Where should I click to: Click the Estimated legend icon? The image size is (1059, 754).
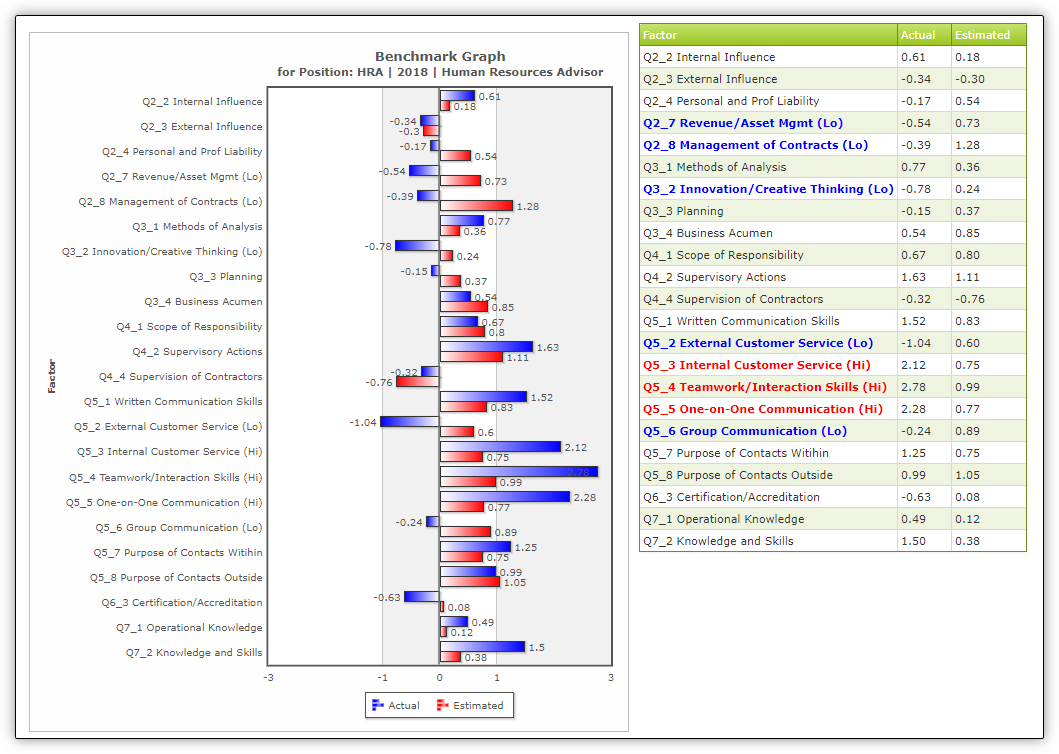(442, 705)
